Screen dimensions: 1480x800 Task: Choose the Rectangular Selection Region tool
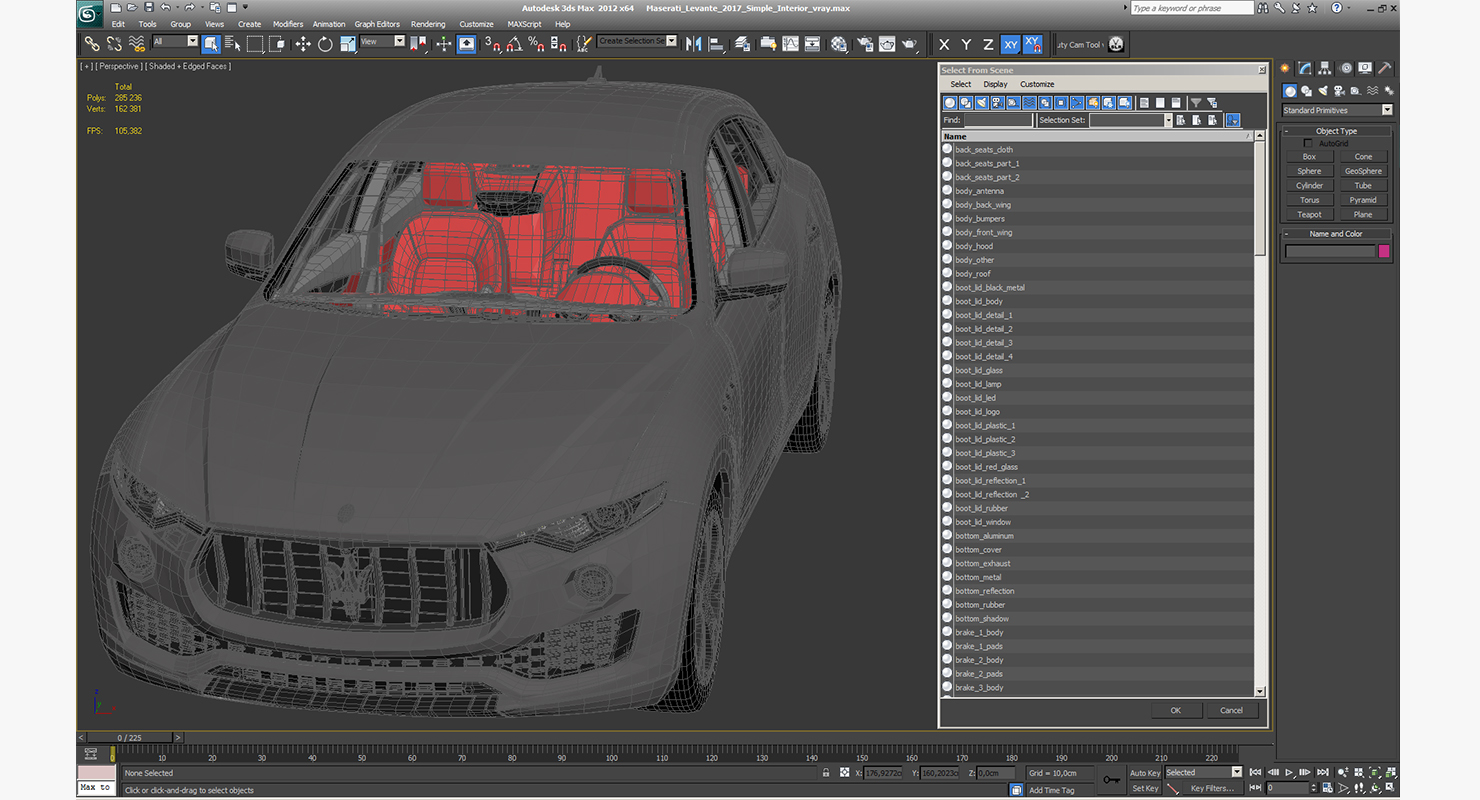pos(255,44)
